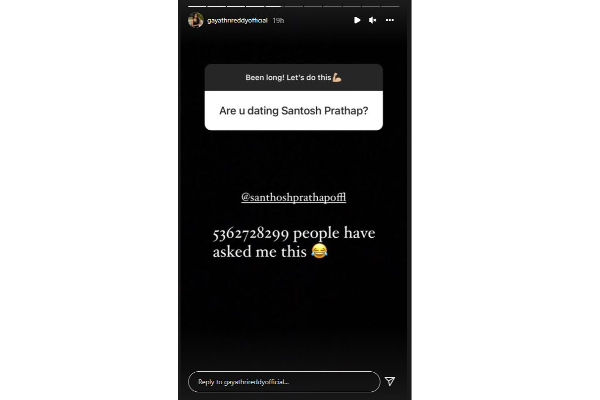The width and height of the screenshot is (600, 400).
Task: Select the sixth story progress segment
Action: coord(293,7)
